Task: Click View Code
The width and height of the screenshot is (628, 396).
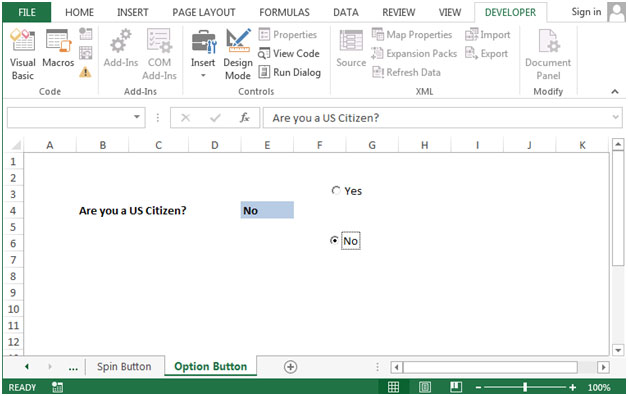Action: pyautogui.click(x=289, y=53)
